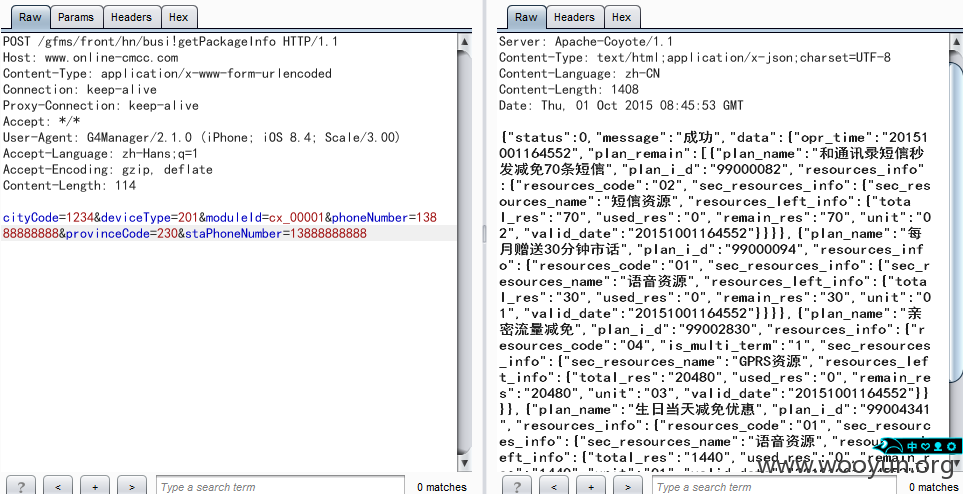This screenshot has height=494, width=963.
Task: Click the response search next match button
Action: (628, 486)
